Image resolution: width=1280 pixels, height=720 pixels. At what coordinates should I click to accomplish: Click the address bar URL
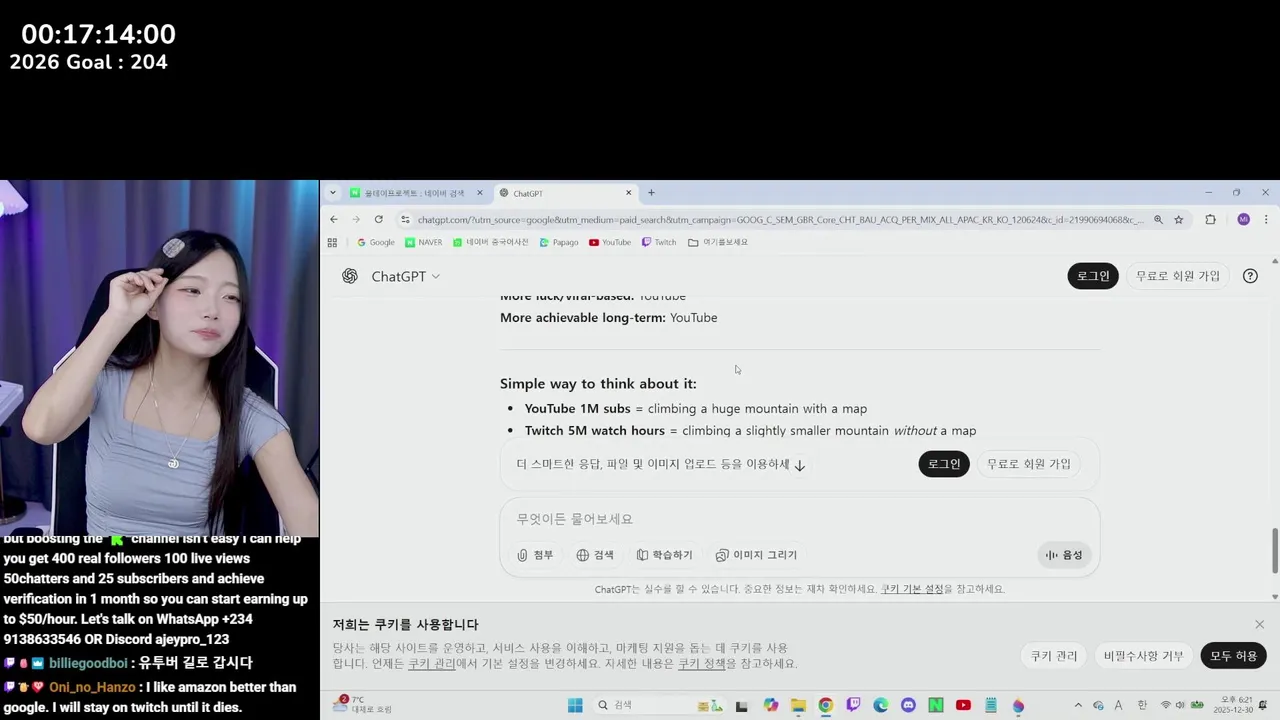point(780,219)
